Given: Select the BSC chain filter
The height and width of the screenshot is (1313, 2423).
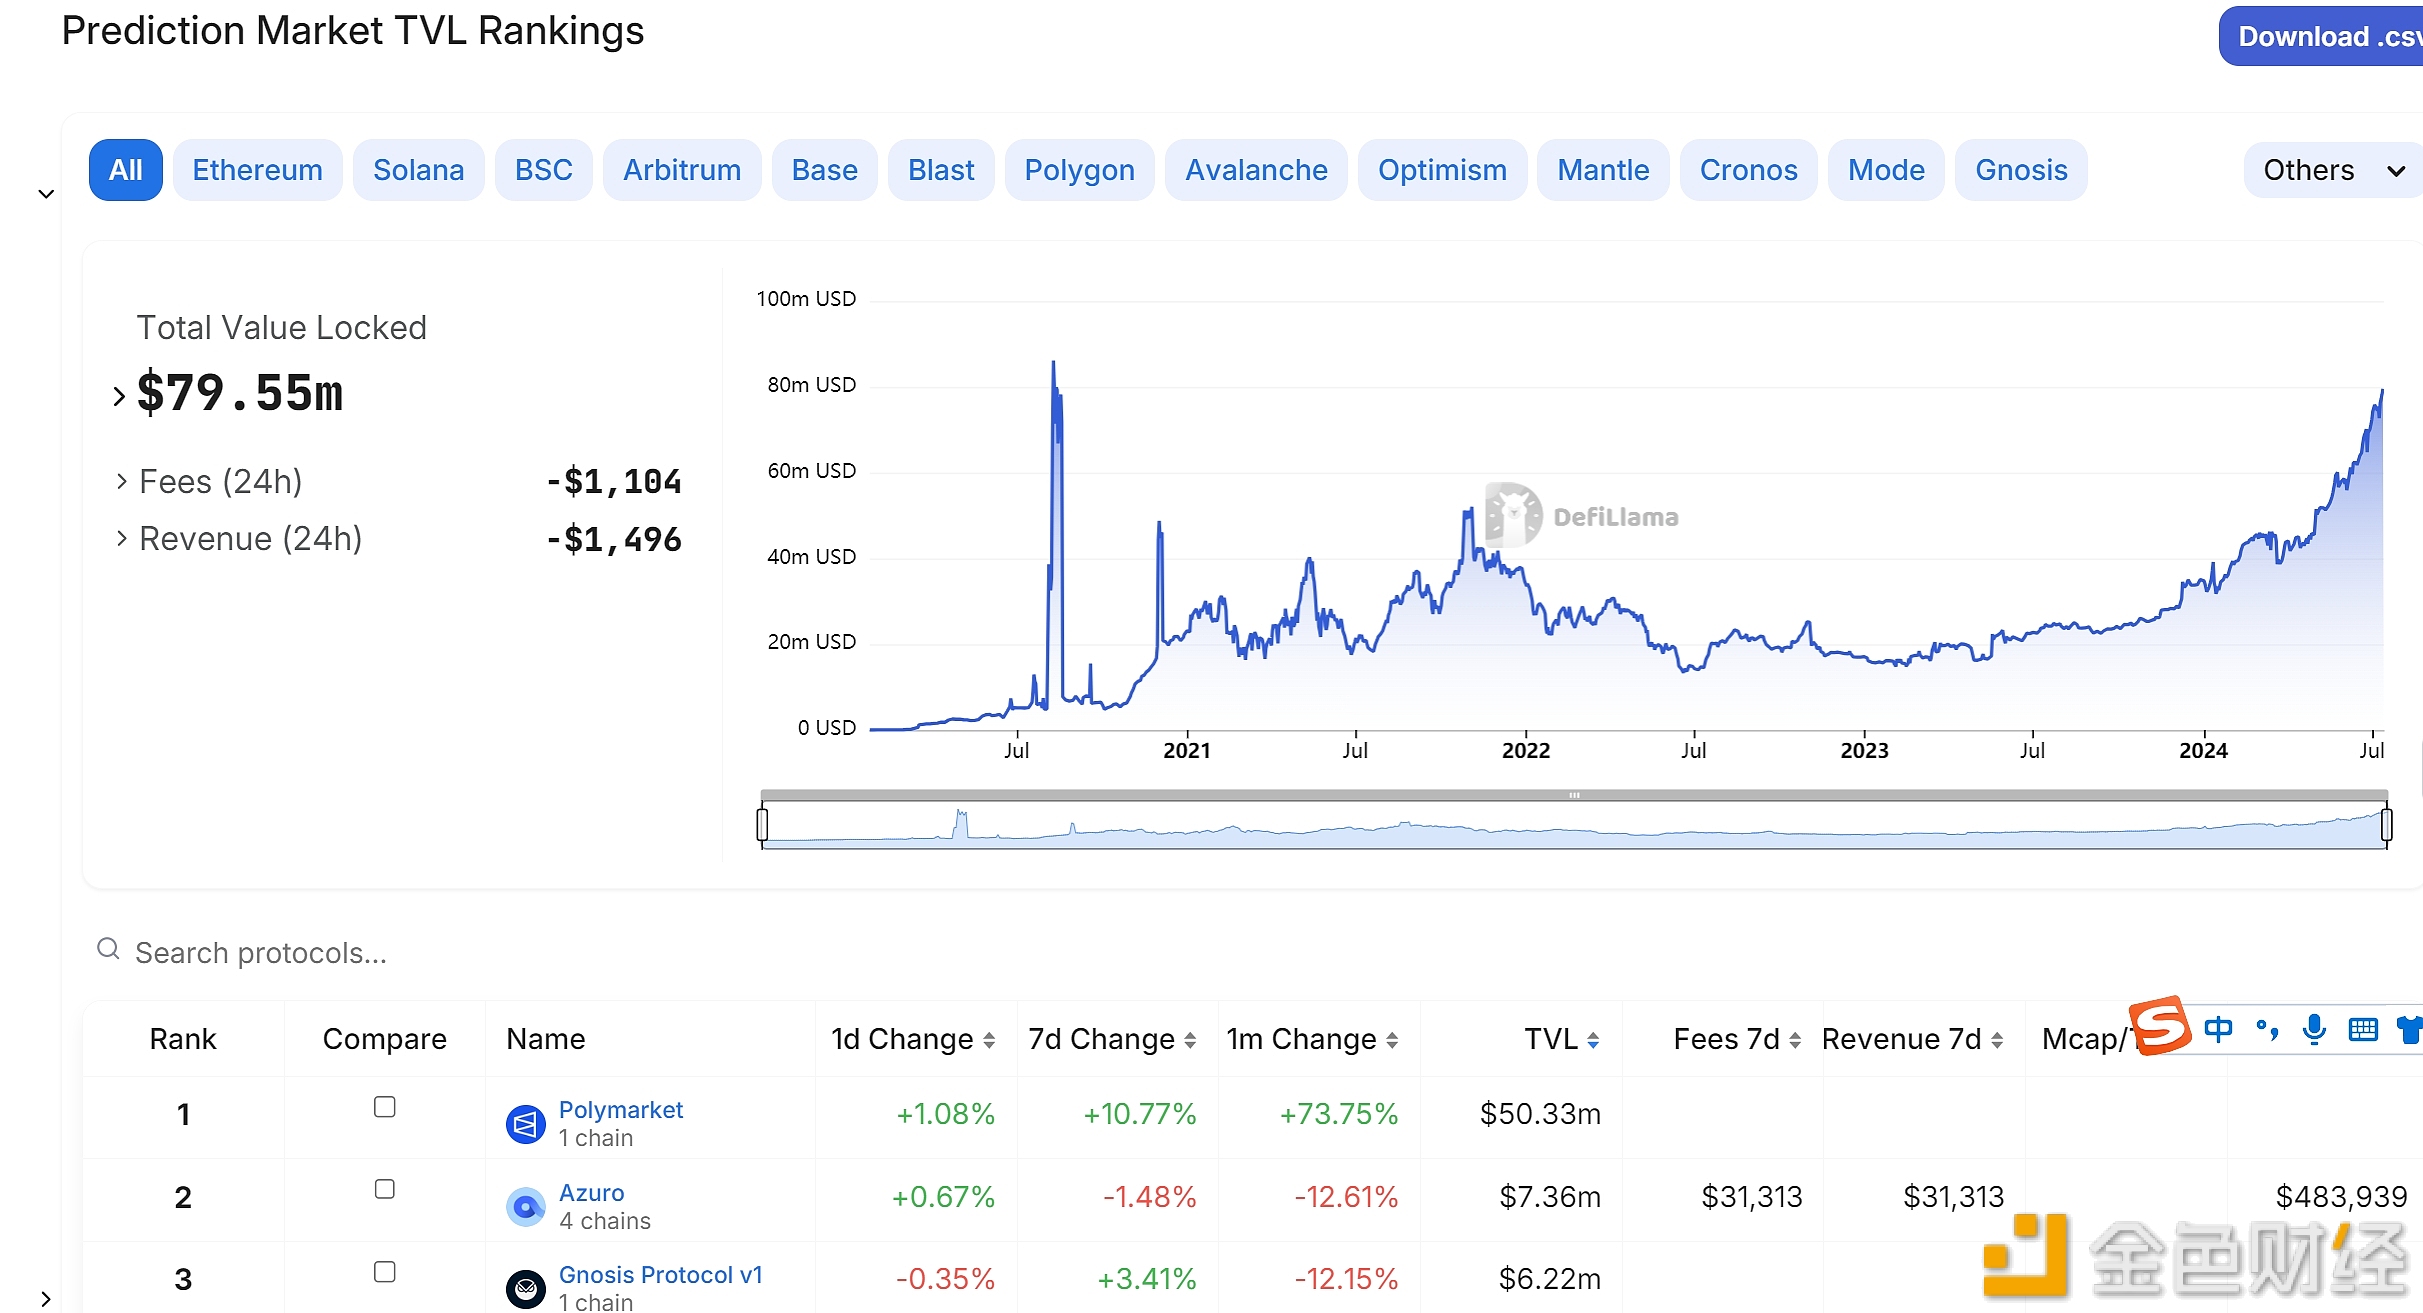Looking at the screenshot, I should click(x=544, y=170).
